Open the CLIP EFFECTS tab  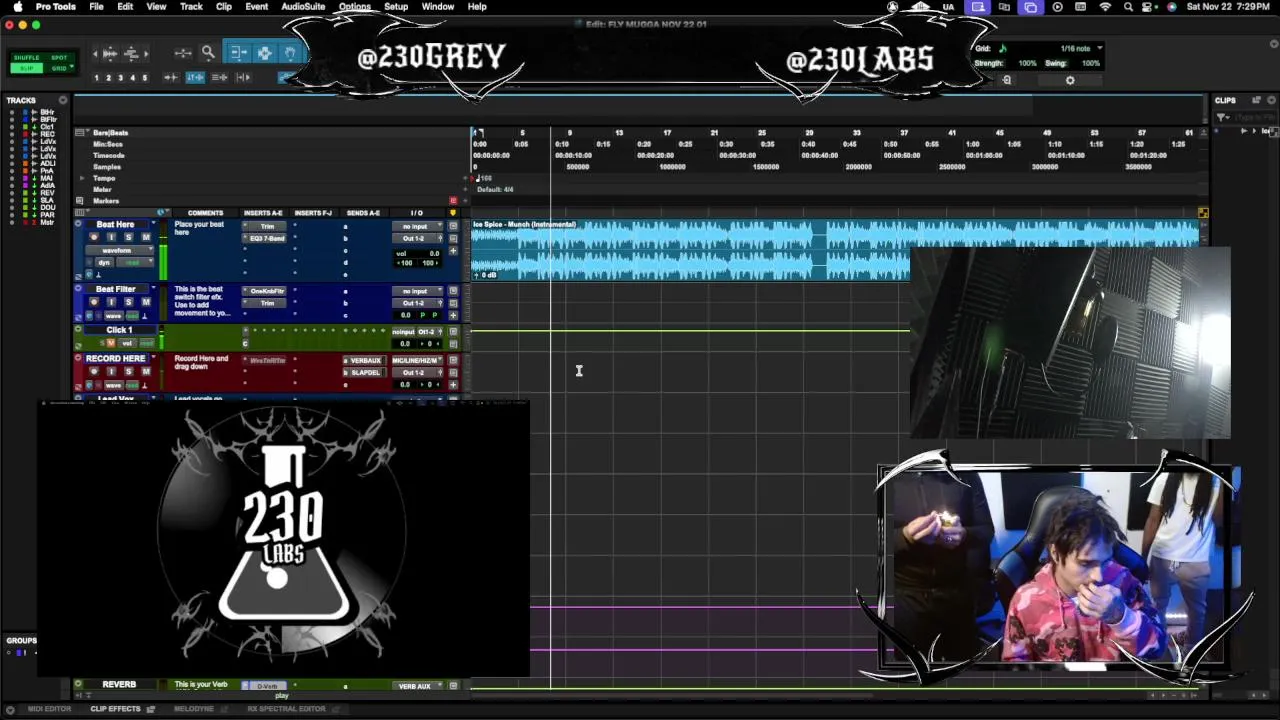coord(115,709)
